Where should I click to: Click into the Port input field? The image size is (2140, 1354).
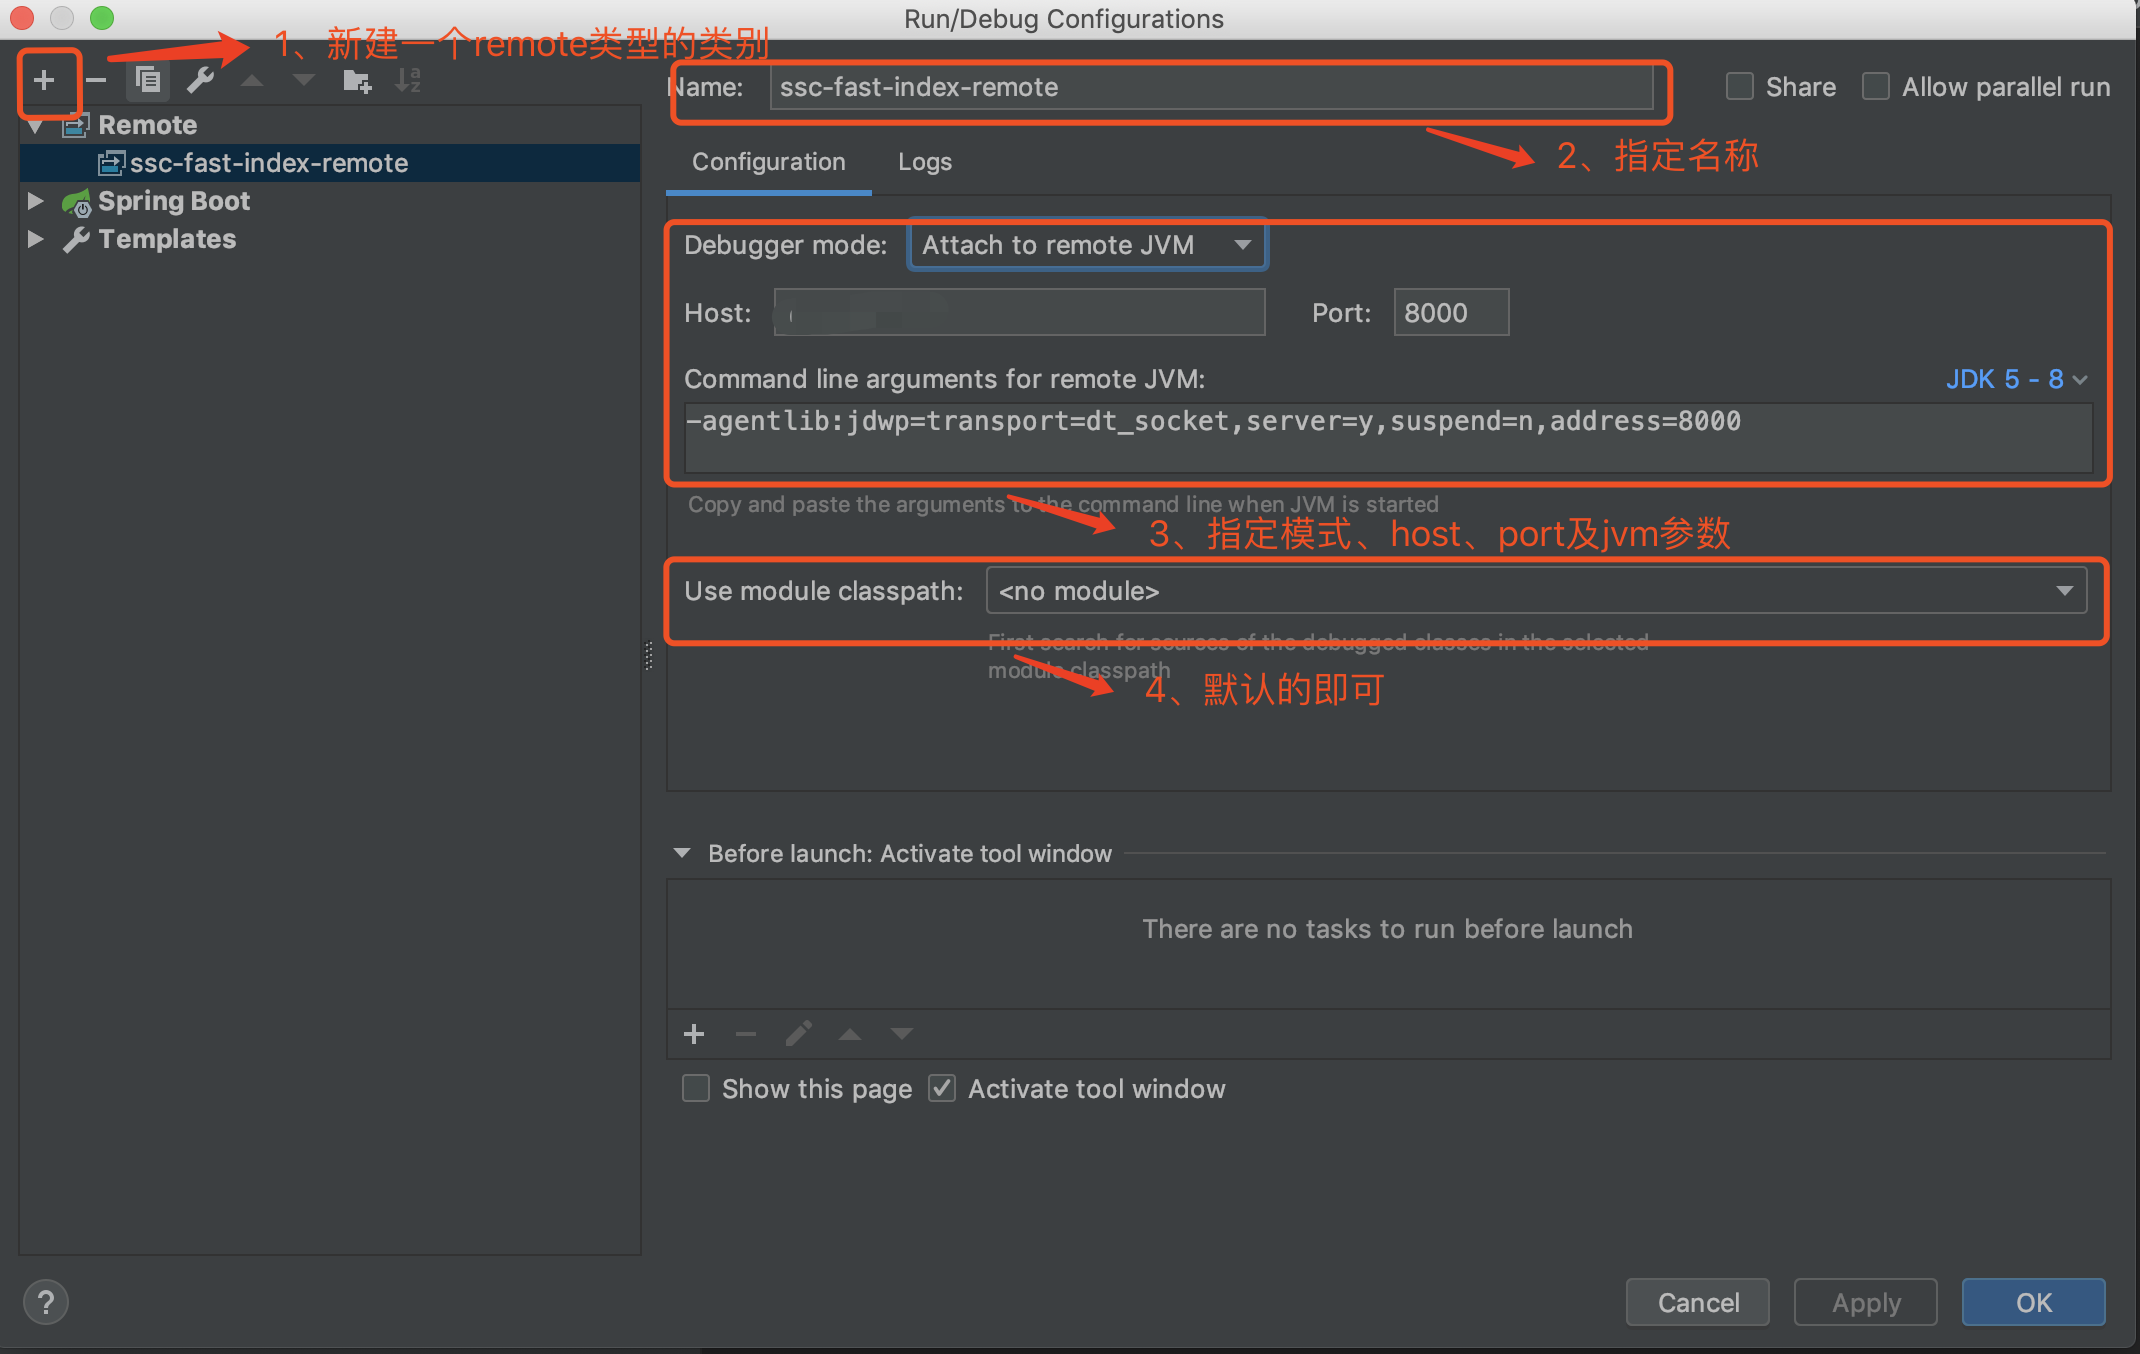1450,313
